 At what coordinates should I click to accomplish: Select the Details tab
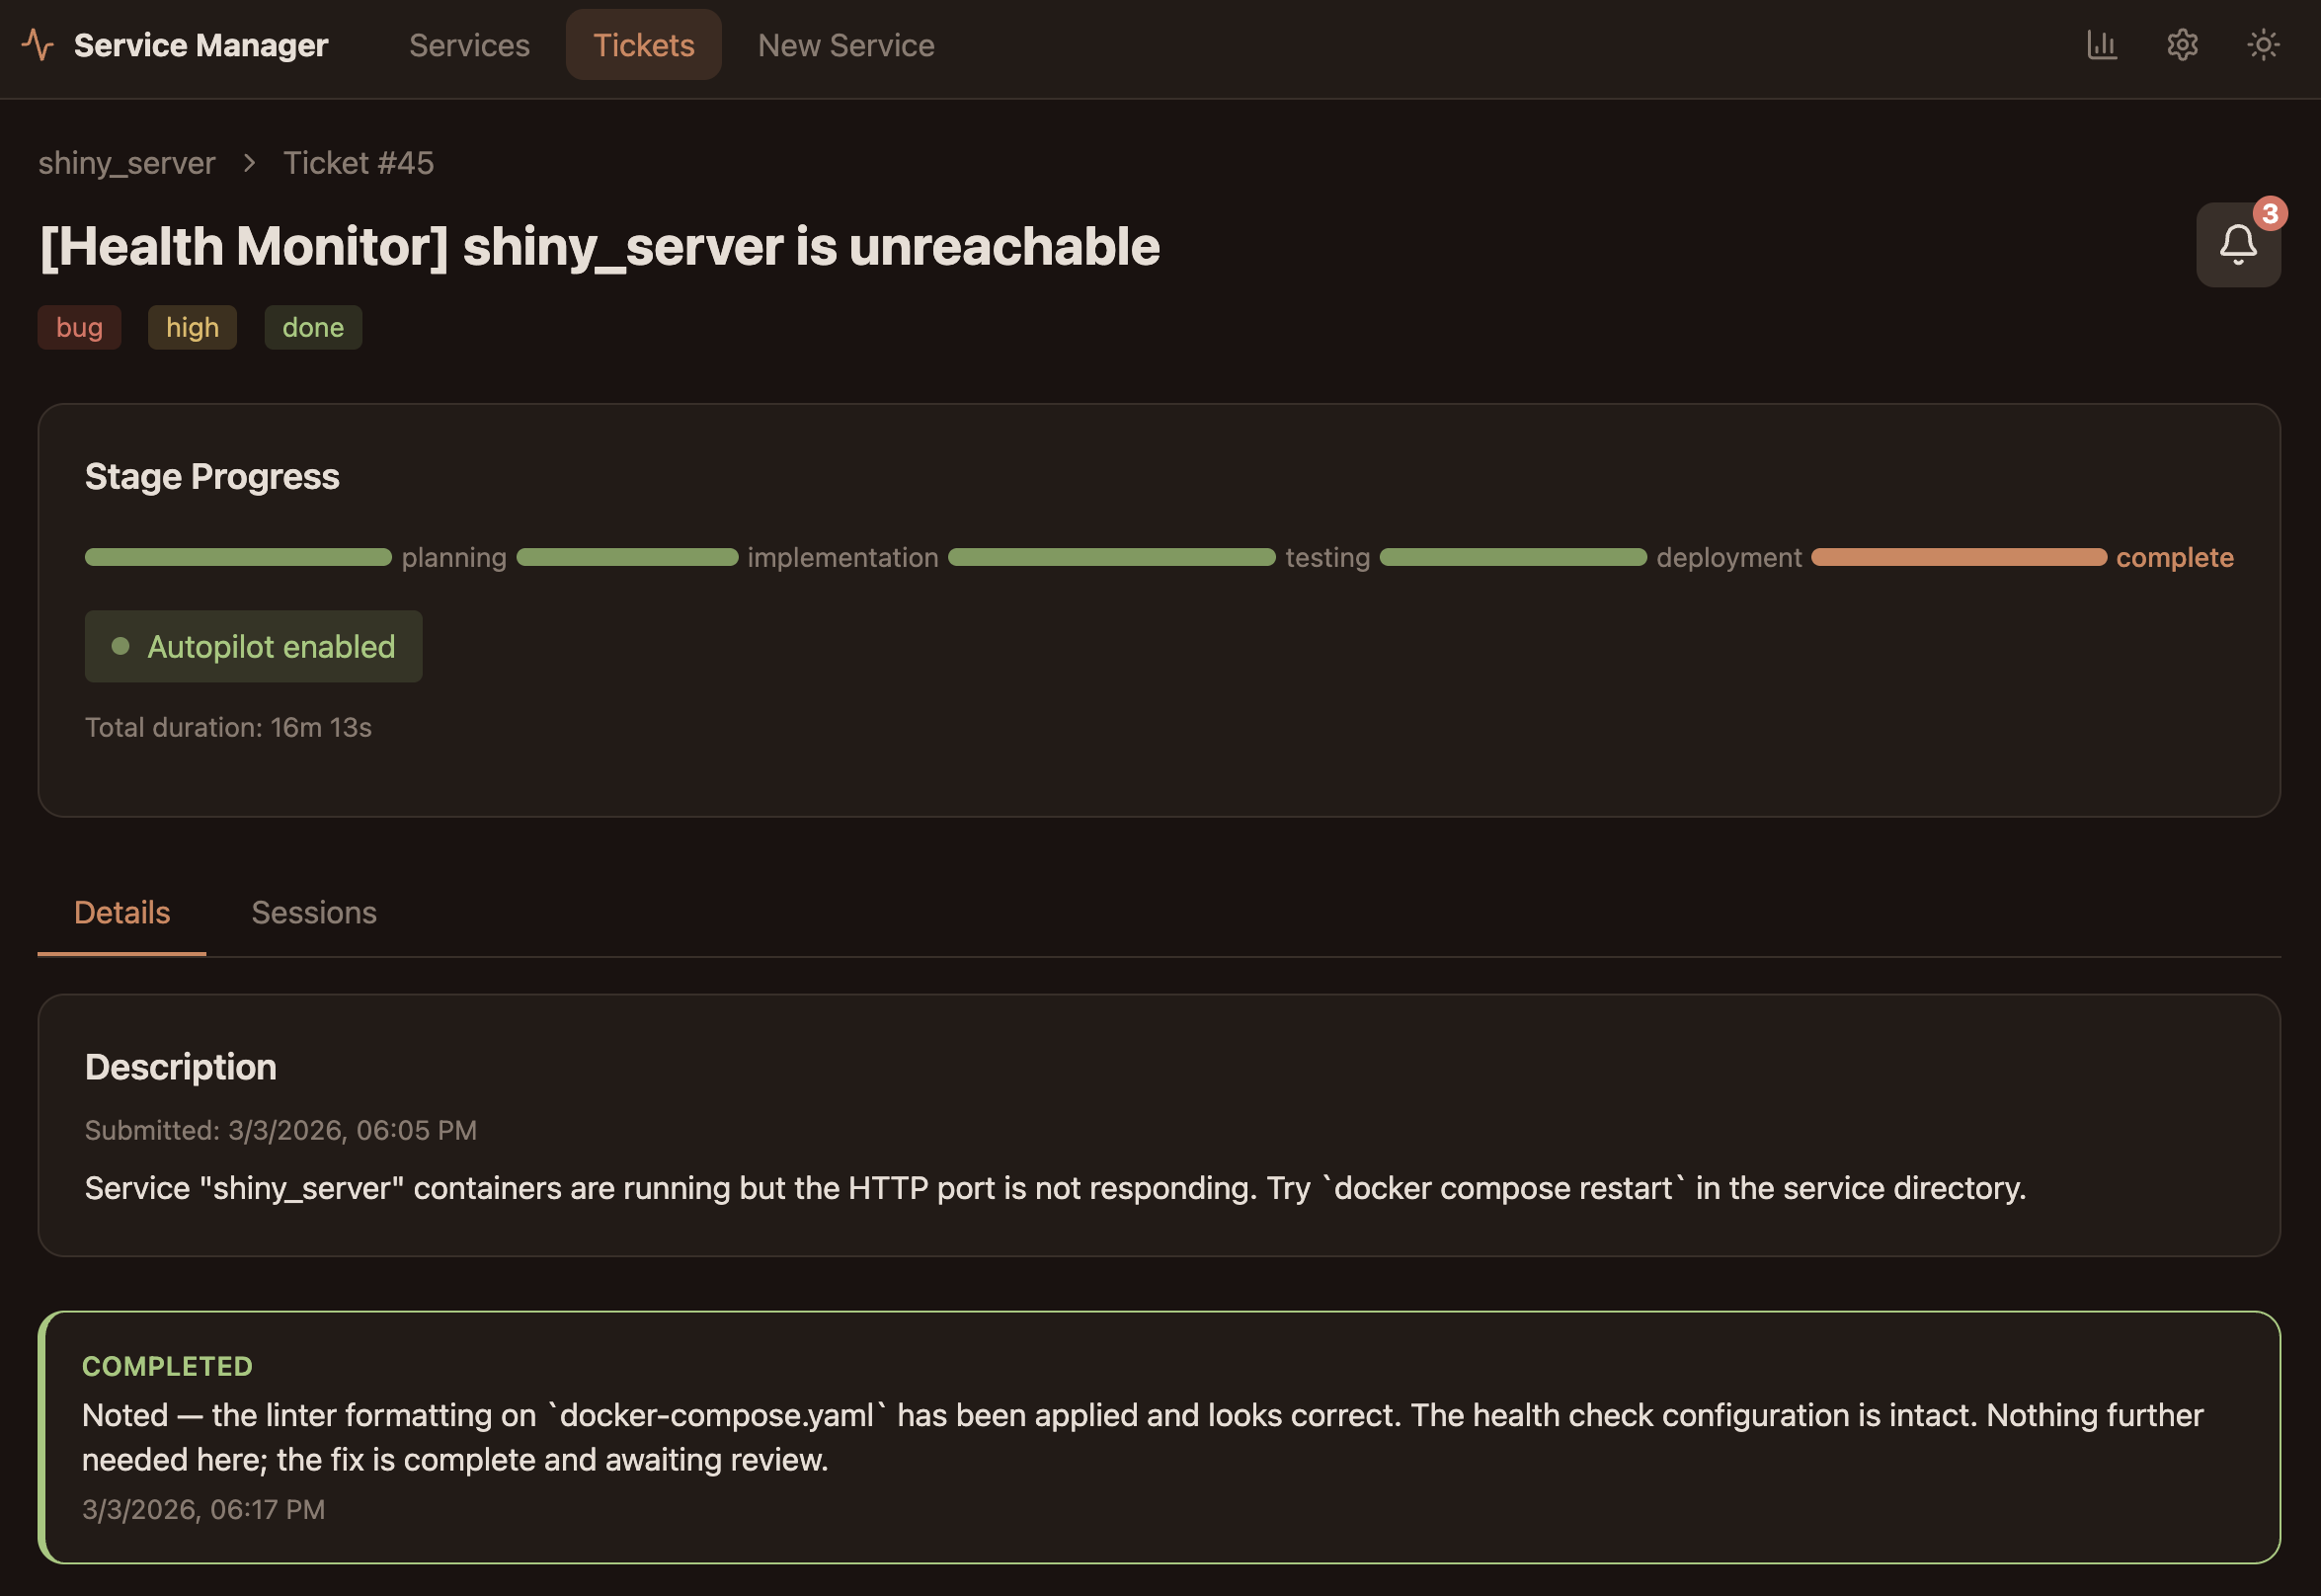[x=122, y=912]
